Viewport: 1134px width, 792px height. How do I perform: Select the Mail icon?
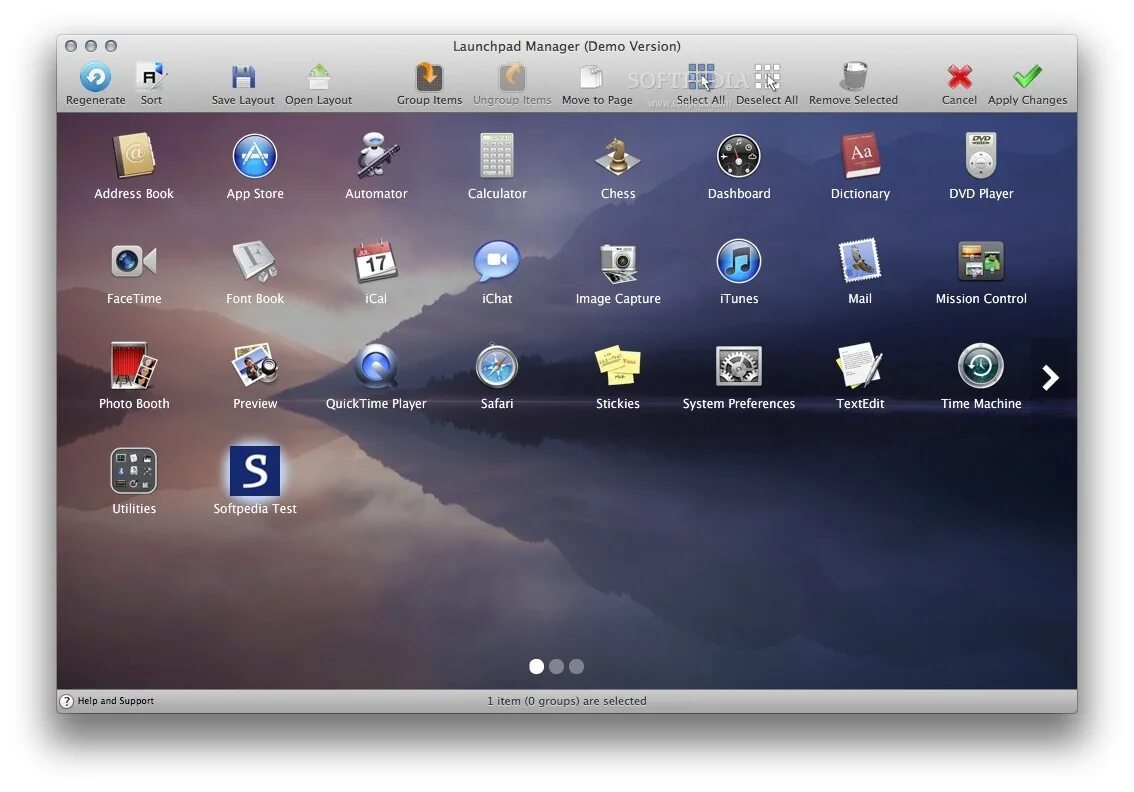pos(860,260)
